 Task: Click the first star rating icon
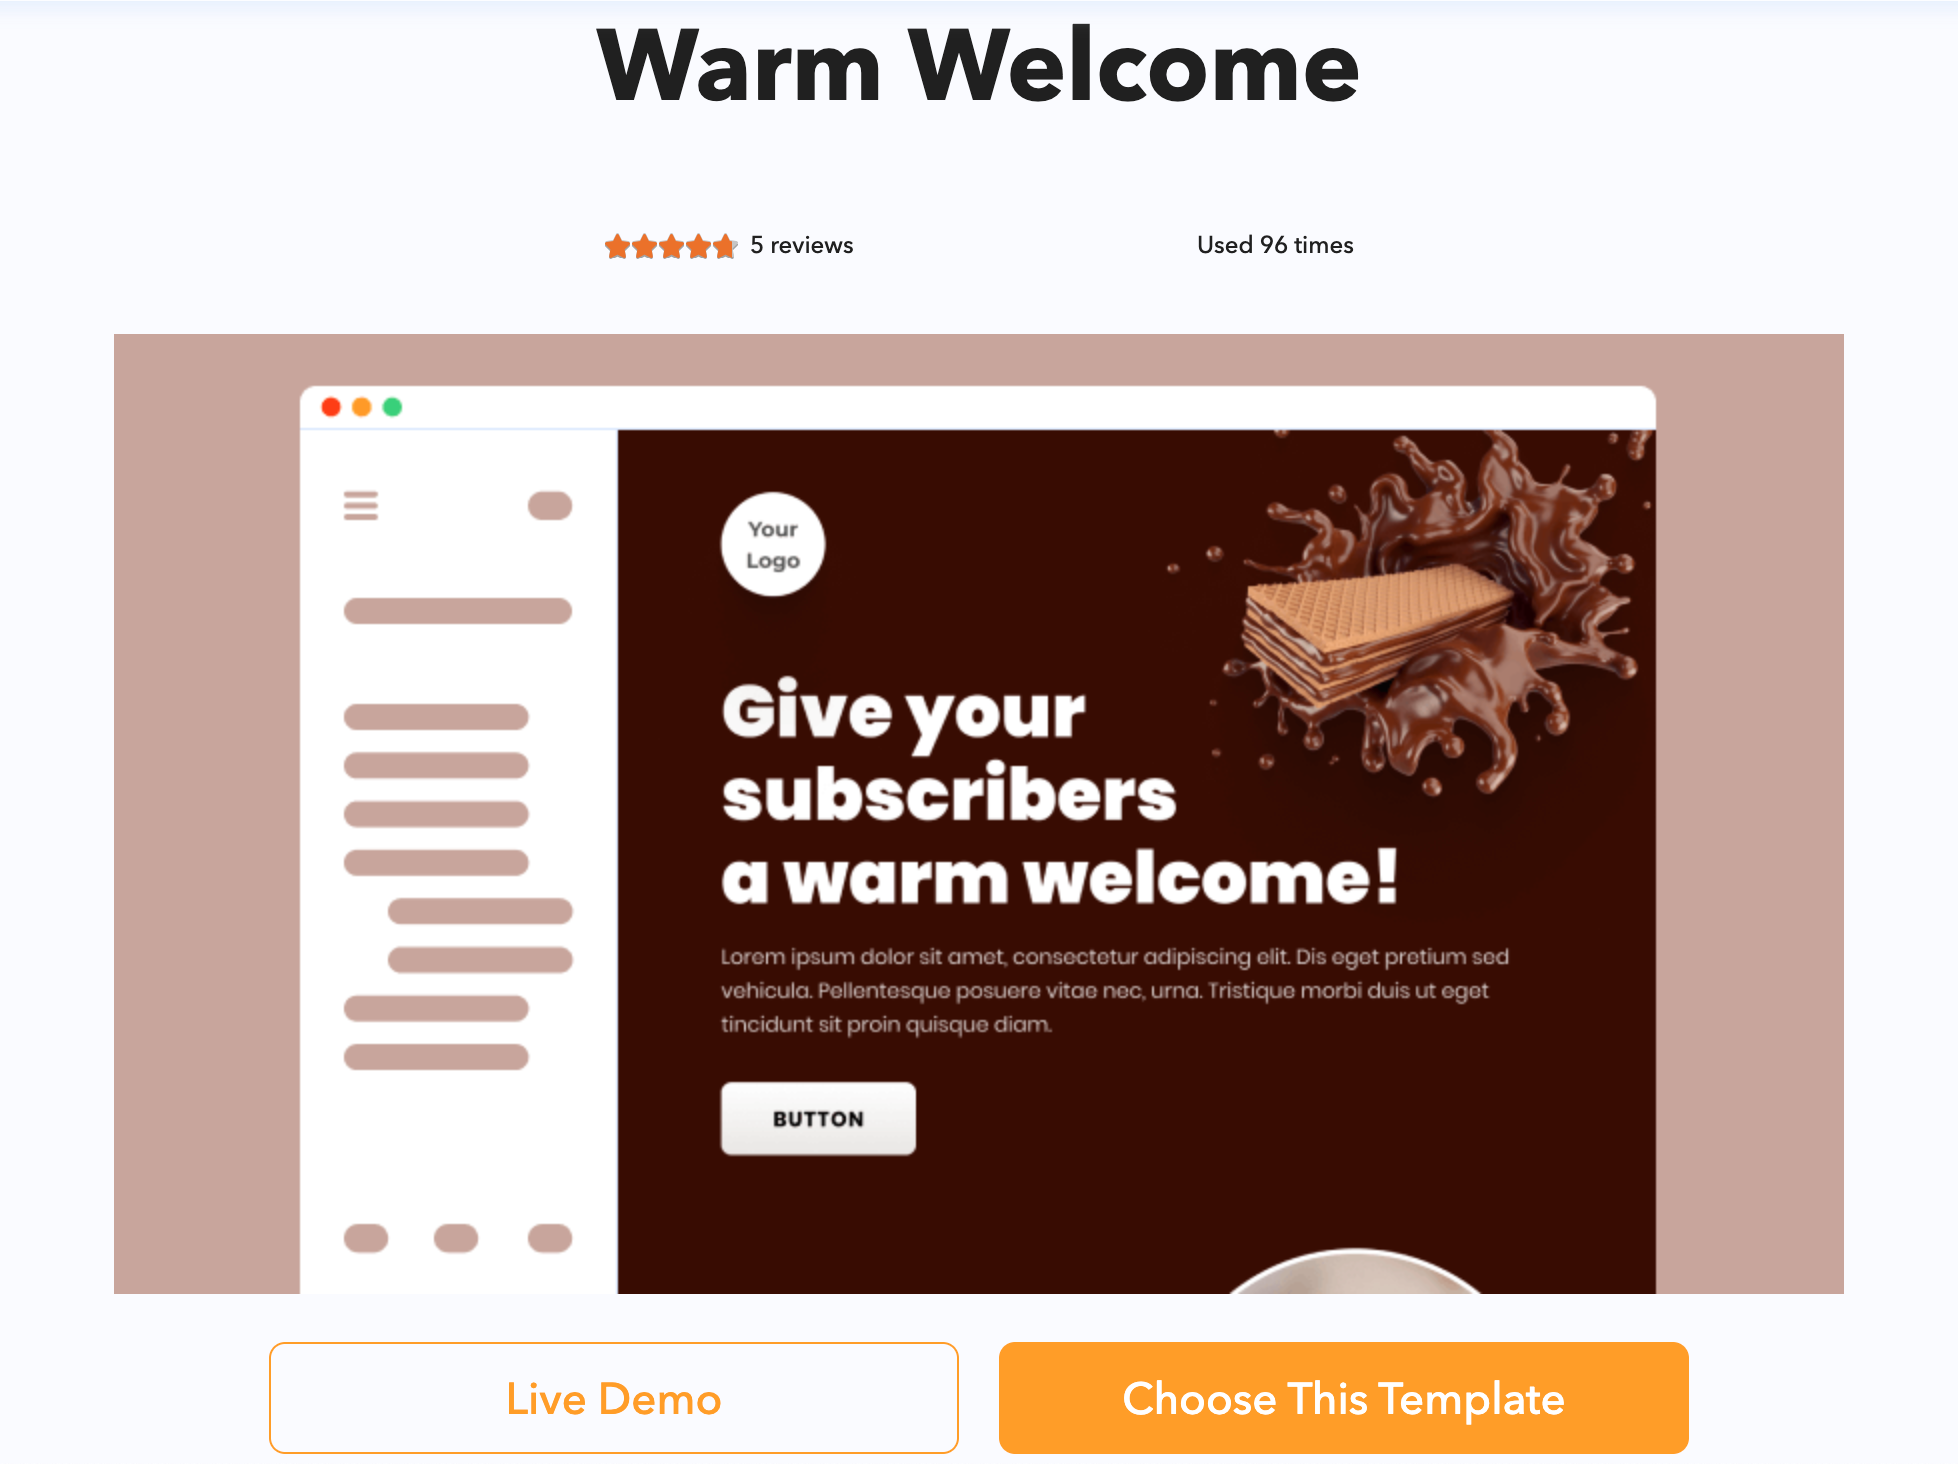[x=620, y=246]
